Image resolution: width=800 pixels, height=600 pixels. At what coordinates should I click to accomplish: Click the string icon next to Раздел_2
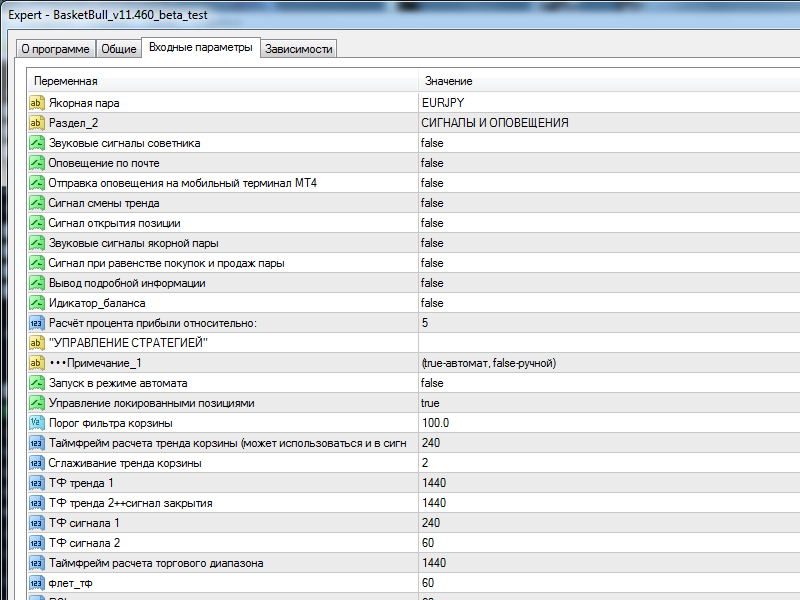coord(37,123)
